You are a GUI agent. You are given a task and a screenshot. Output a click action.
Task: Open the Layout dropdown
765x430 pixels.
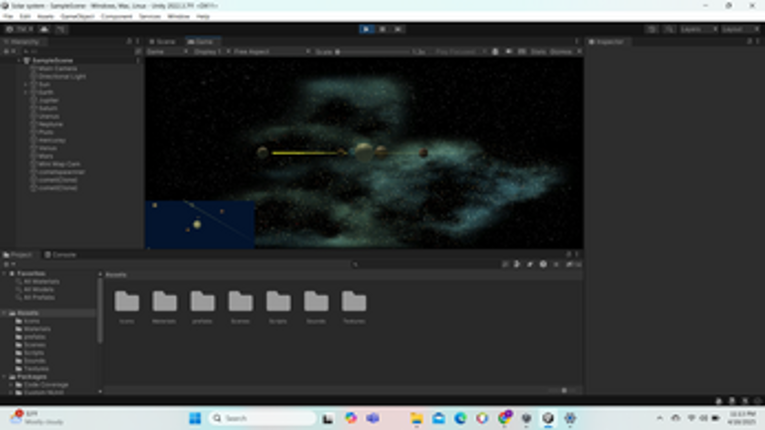tap(740, 29)
